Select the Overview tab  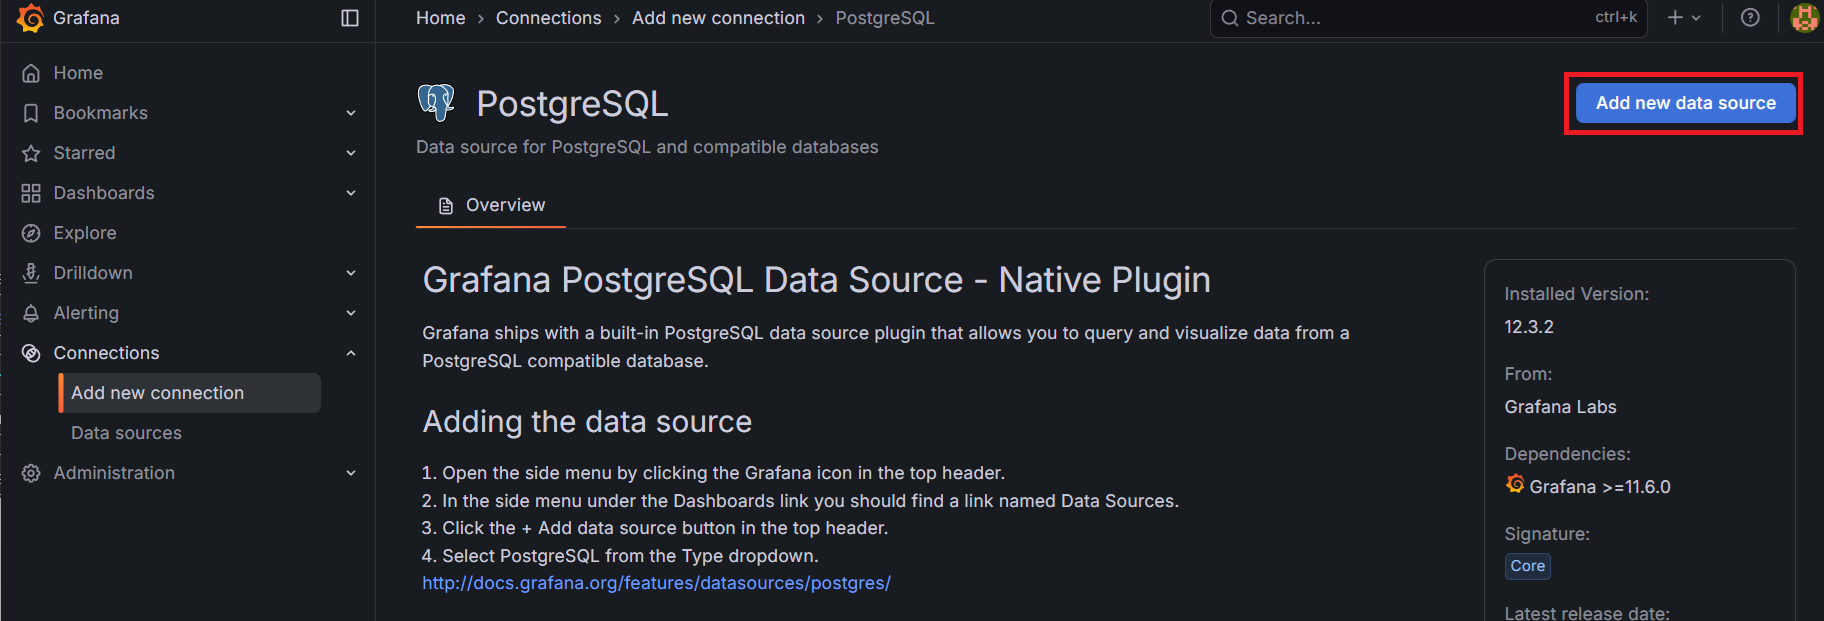tap(491, 205)
